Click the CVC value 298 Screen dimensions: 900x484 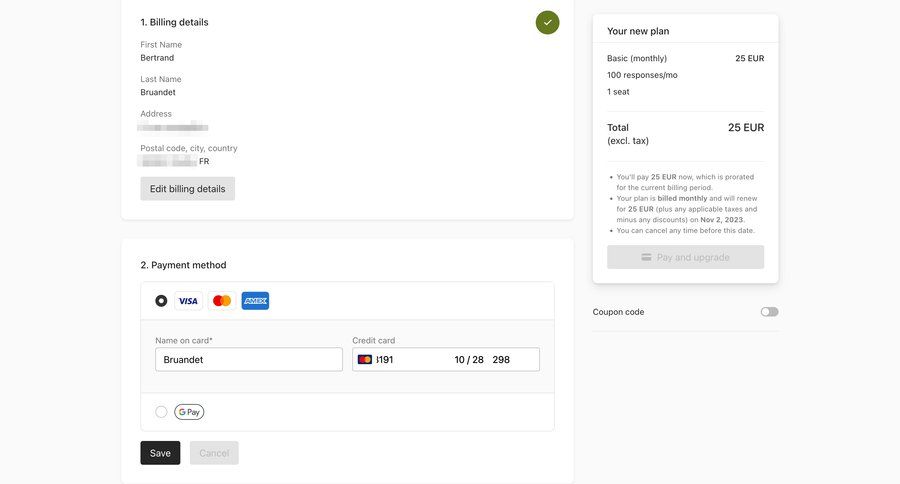(x=501, y=359)
